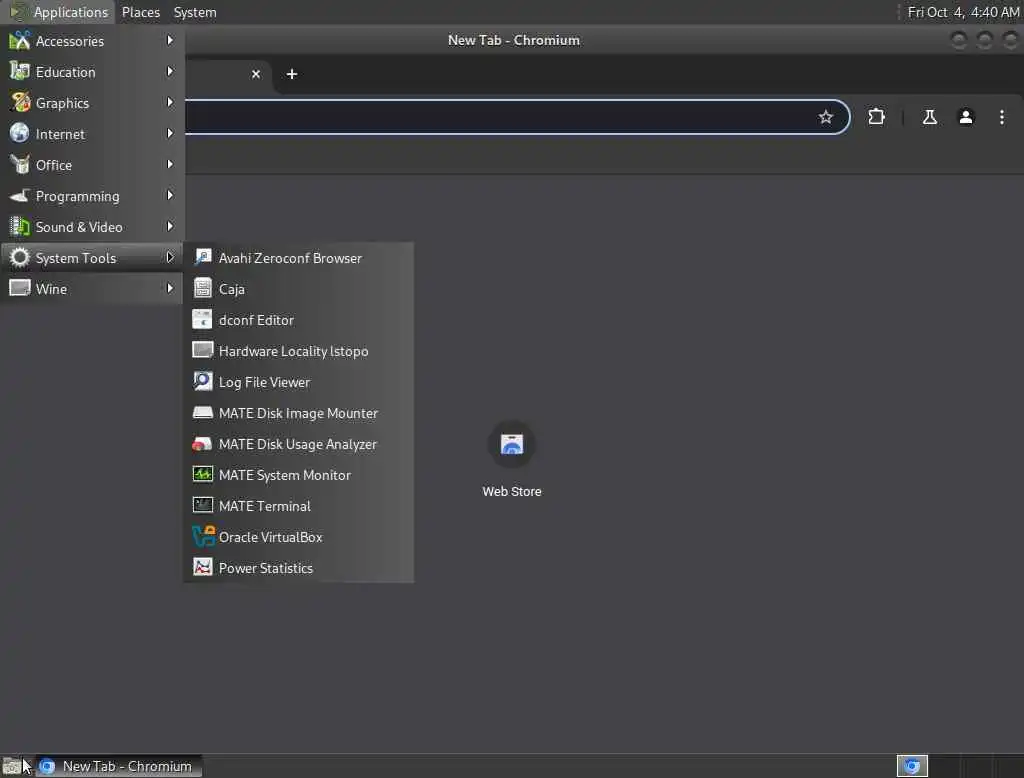Click the System Tools gear icon
1024x778 pixels.
pos(20,257)
